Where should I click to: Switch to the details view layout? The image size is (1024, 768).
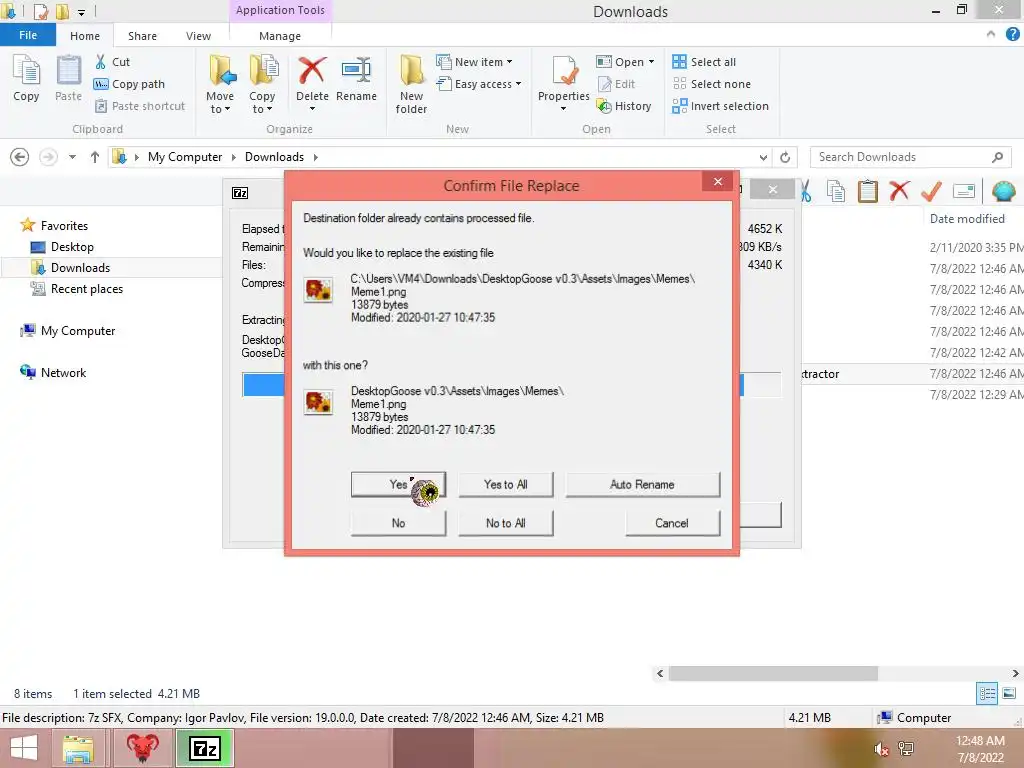tap(987, 693)
